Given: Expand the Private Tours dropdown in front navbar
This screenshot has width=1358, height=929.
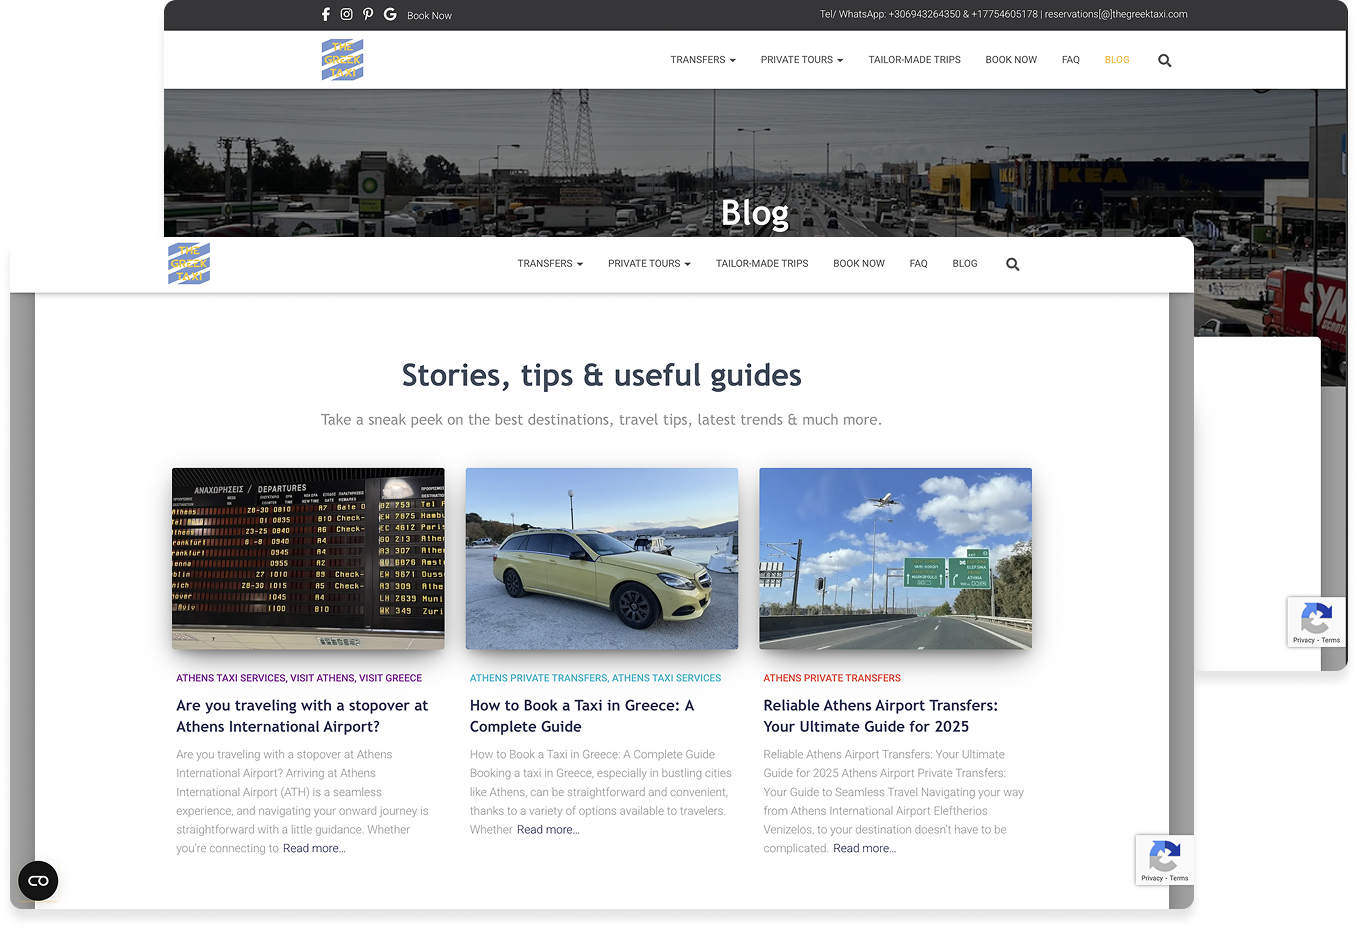Looking at the screenshot, I should 648,264.
